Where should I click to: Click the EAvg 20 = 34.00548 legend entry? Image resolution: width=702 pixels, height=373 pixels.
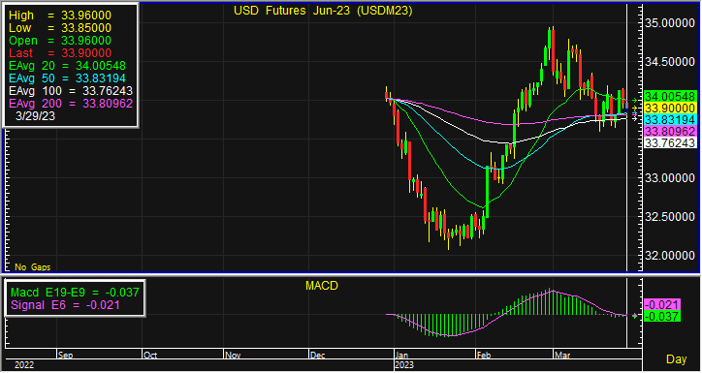pos(67,66)
